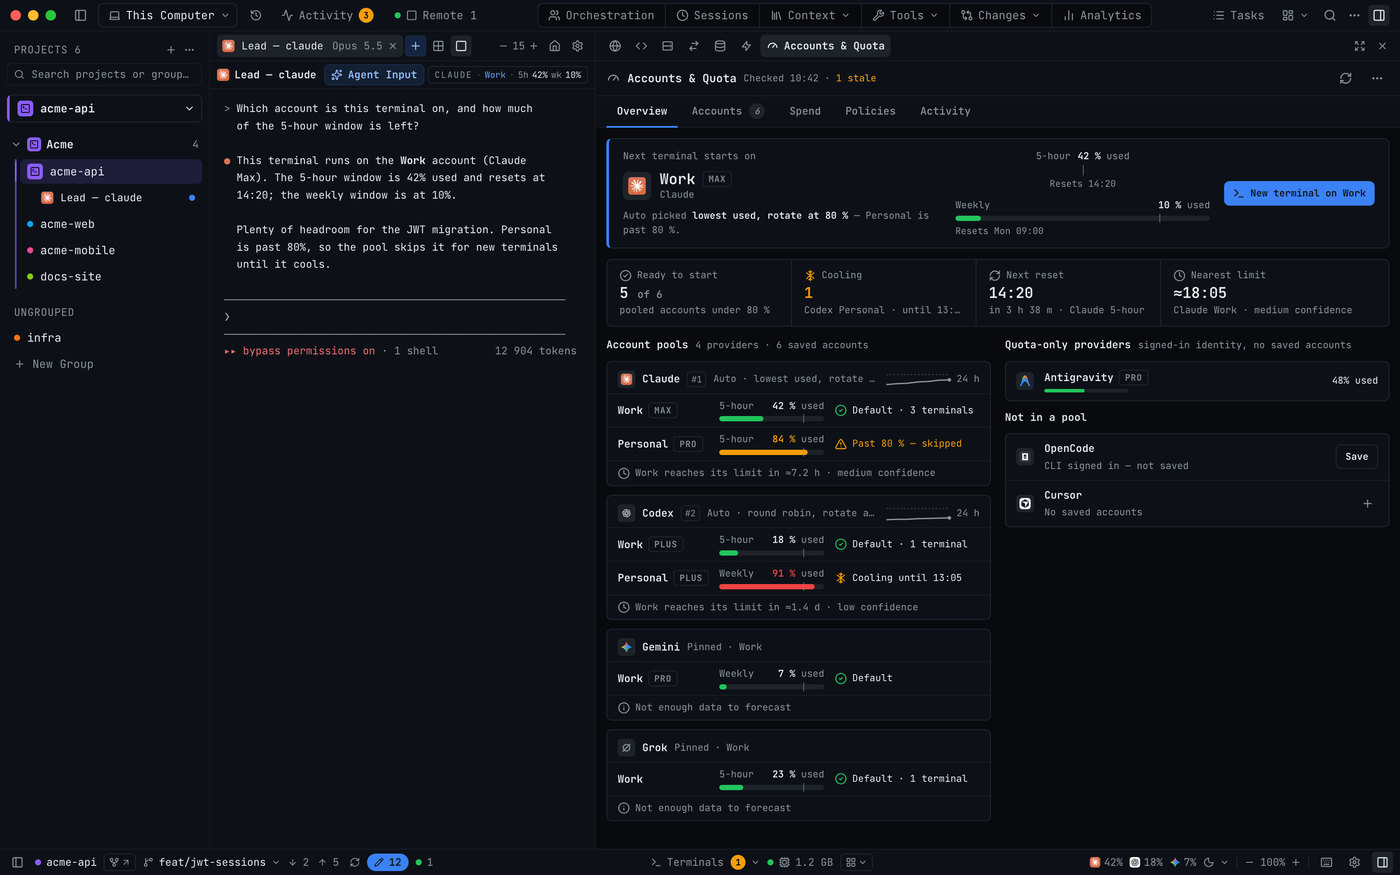Open the Context dropdown menu
Image resolution: width=1400 pixels, height=875 pixels.
tap(810, 15)
